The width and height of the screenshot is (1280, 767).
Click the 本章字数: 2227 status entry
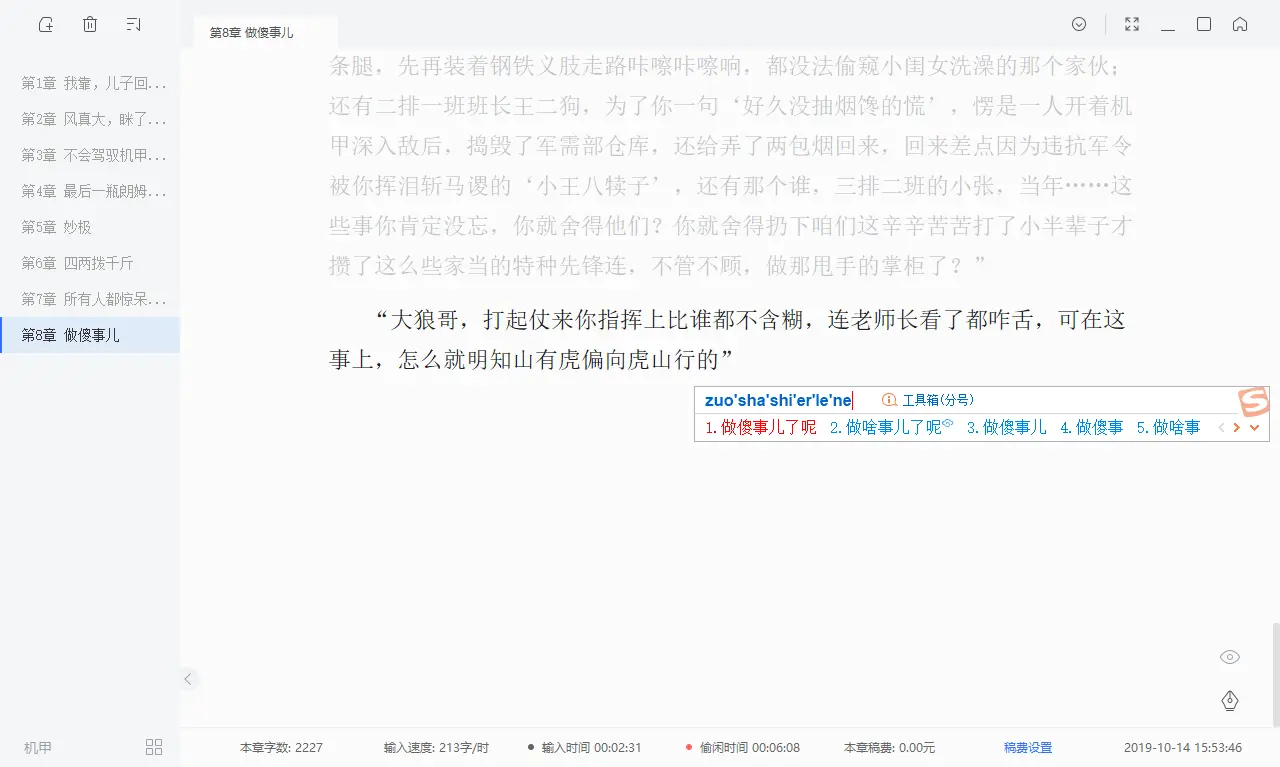[x=281, y=747]
